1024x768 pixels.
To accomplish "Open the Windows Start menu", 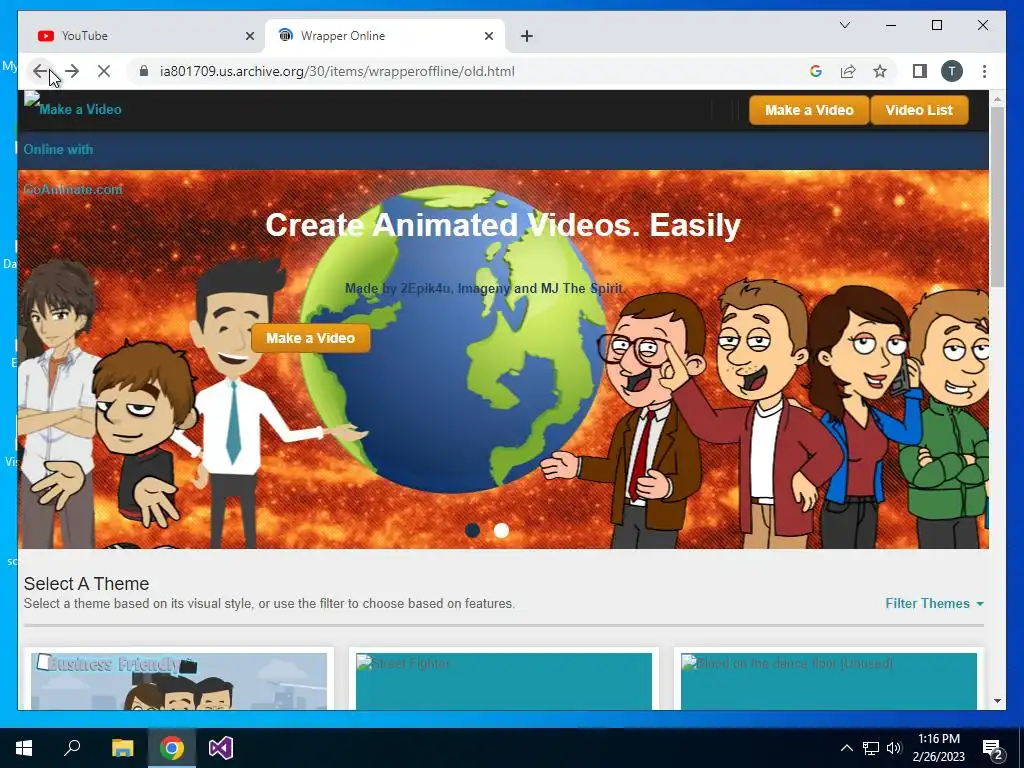I will click(24, 748).
